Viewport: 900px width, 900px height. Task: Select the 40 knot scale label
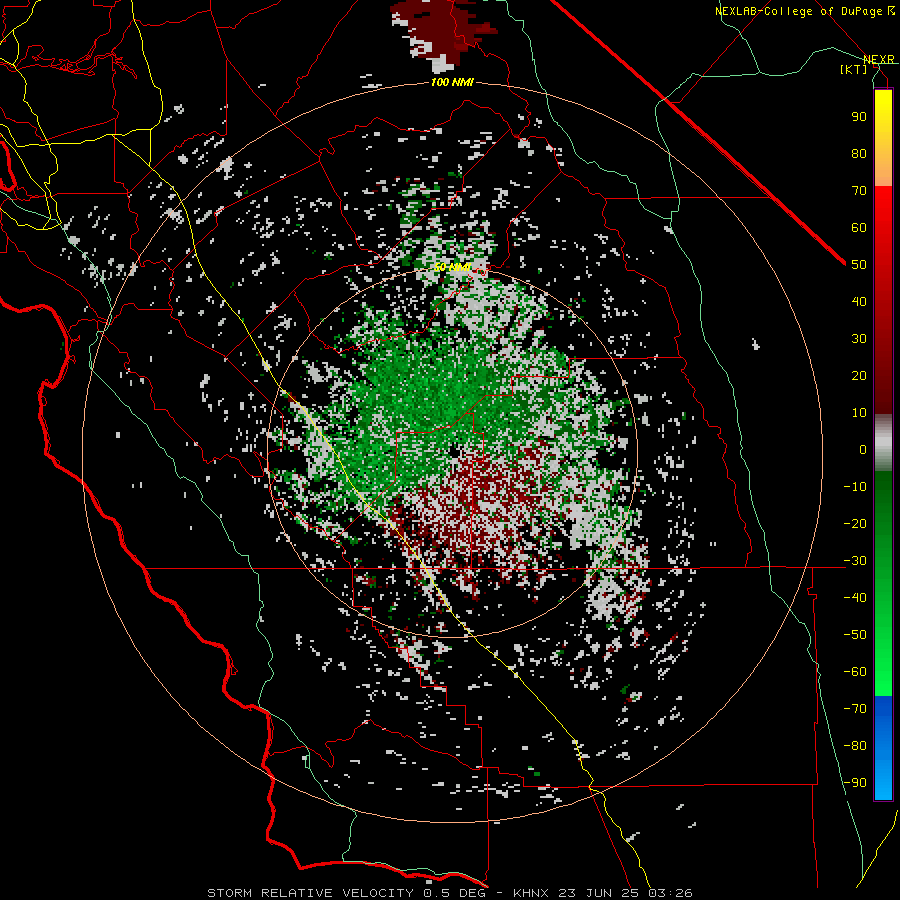tap(859, 302)
